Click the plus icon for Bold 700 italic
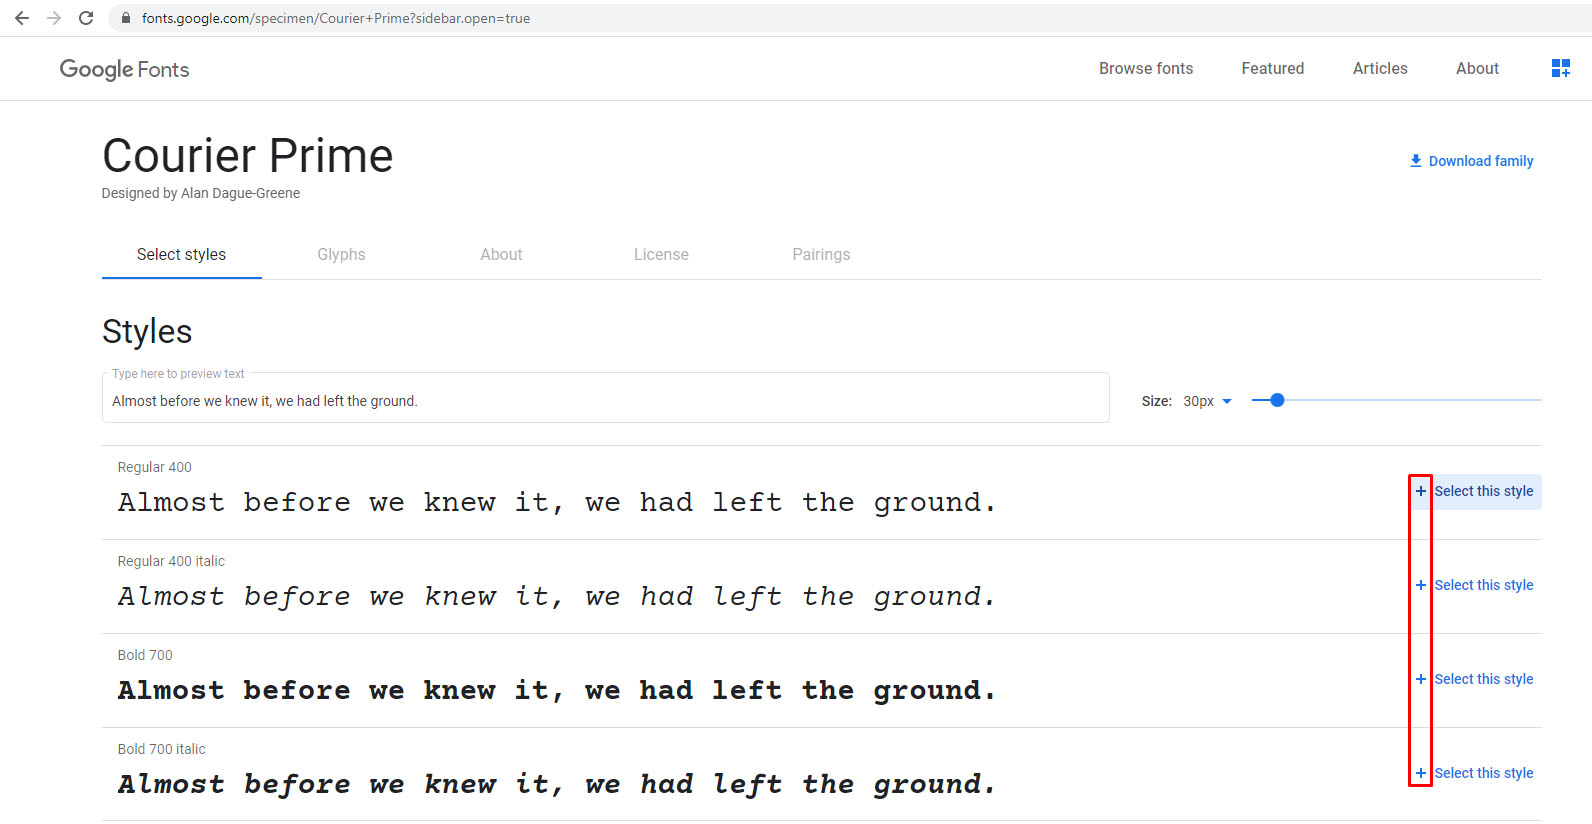Screen dimensions: 1592x824 coord(1420,773)
